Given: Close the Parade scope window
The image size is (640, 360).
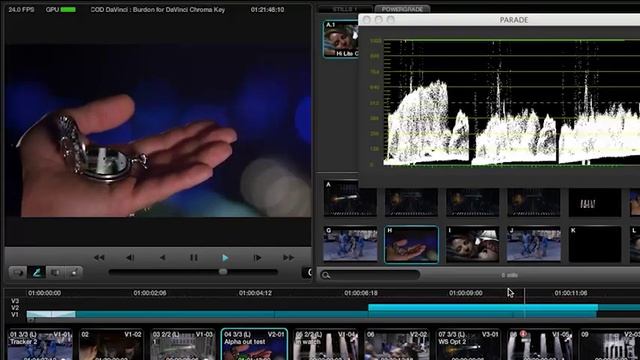Looking at the screenshot, I should (367, 20).
